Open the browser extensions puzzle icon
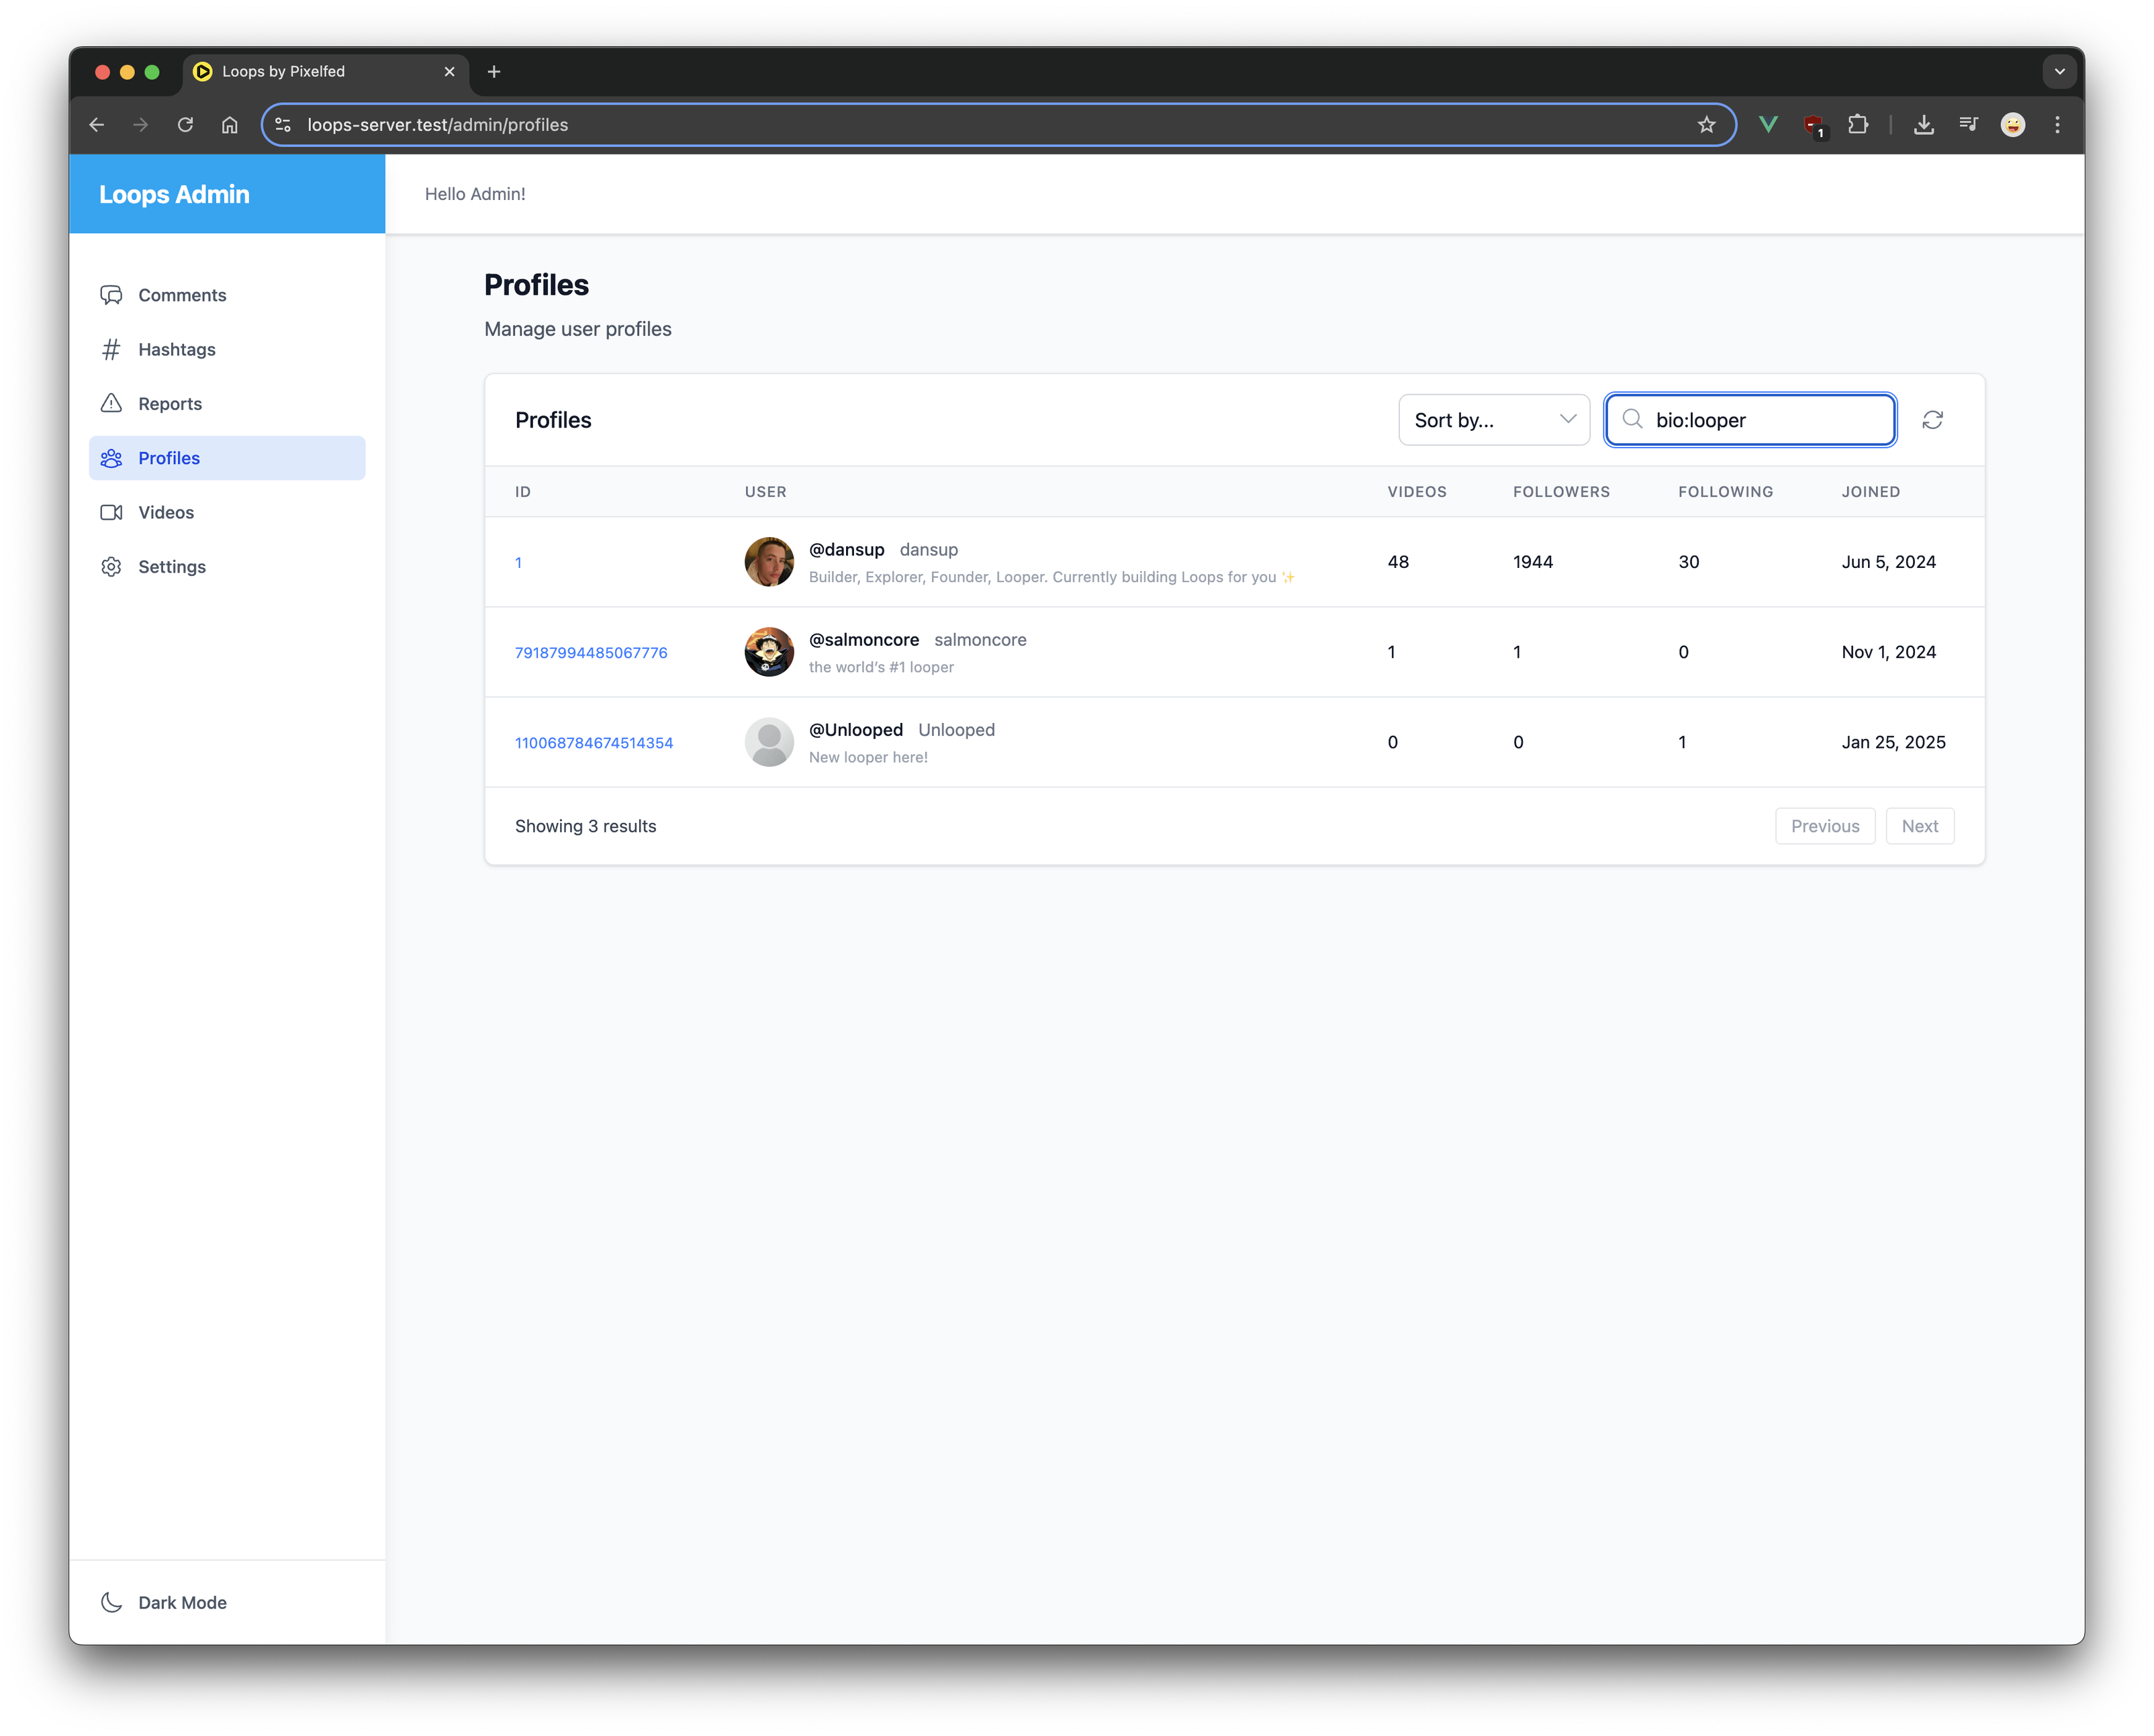 tap(1857, 125)
